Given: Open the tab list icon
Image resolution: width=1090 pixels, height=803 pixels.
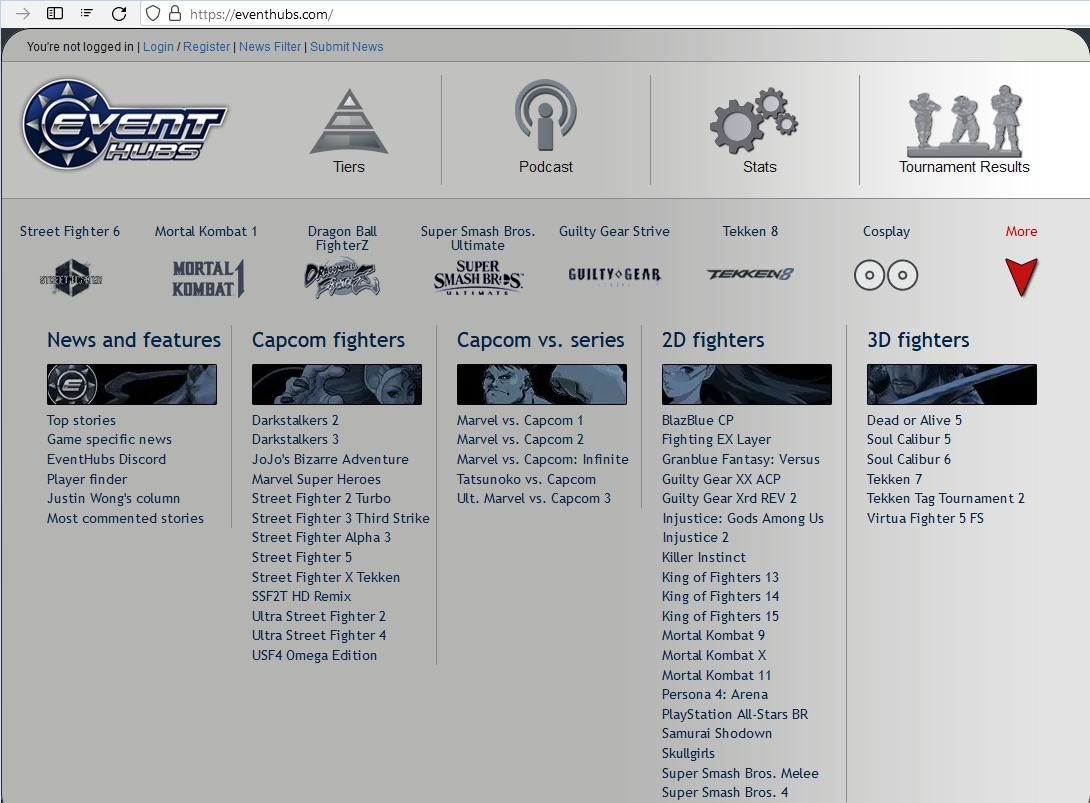Looking at the screenshot, I should (86, 13).
